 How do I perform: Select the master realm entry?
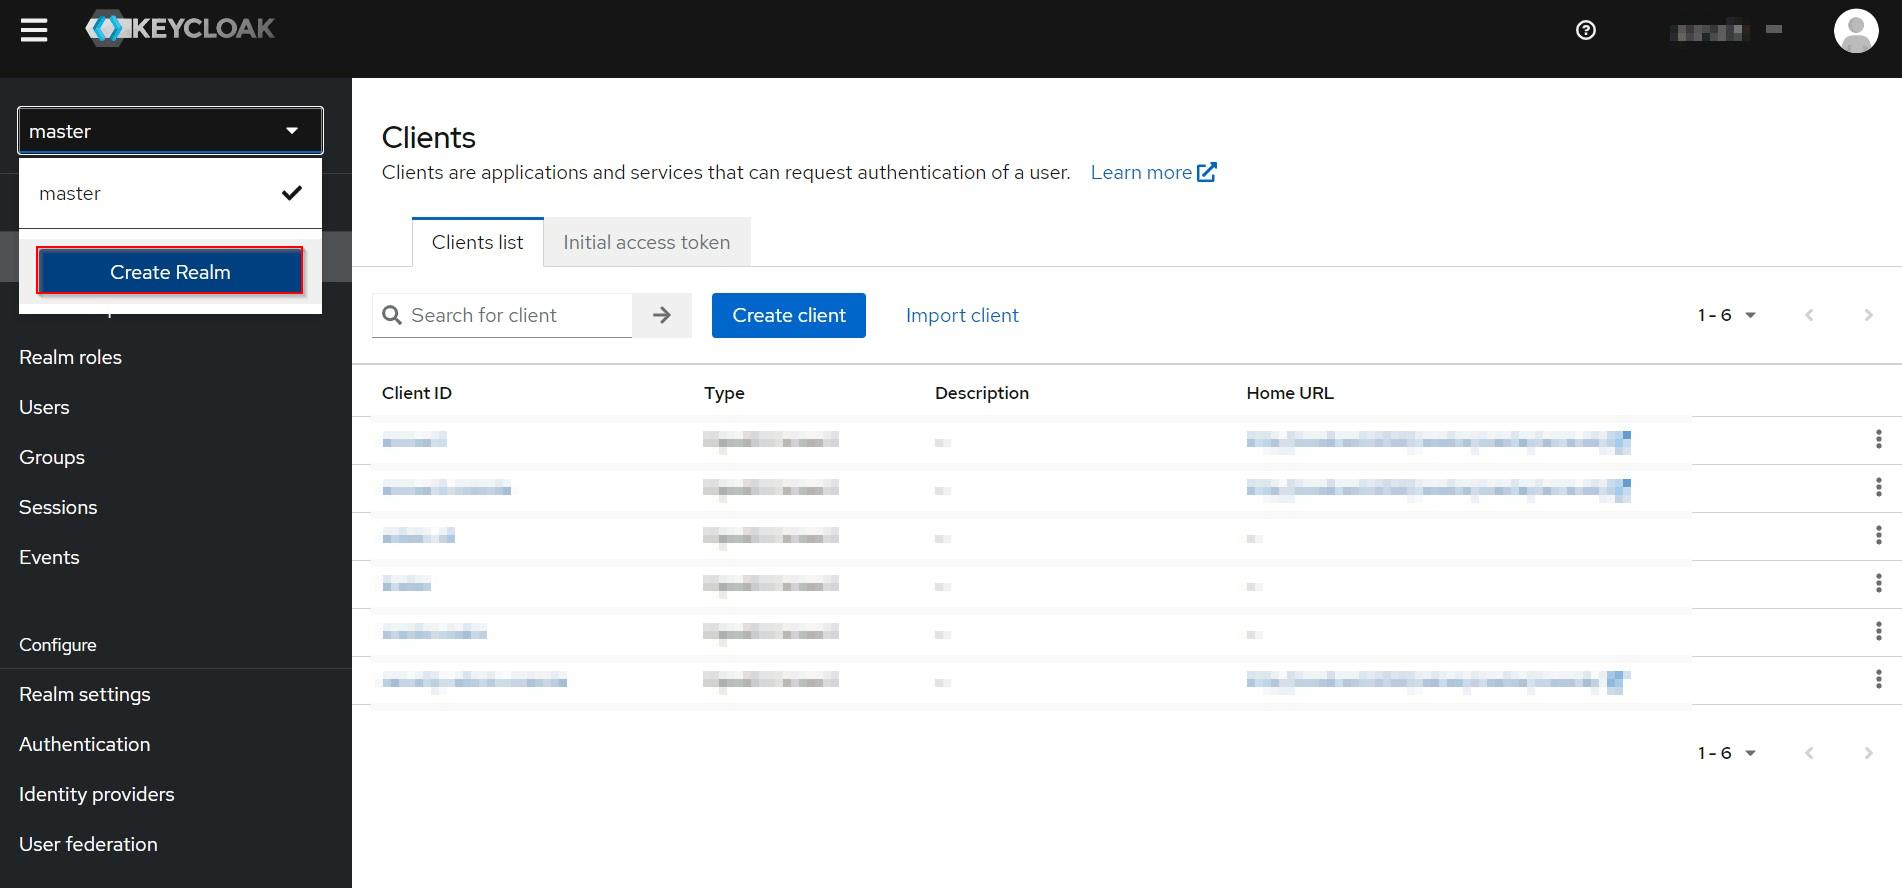170,193
